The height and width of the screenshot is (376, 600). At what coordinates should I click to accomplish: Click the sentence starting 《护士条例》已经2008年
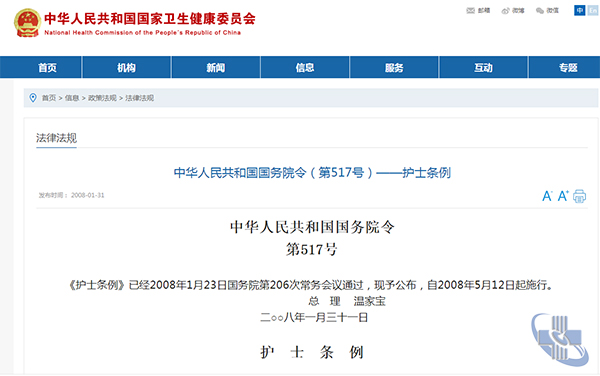point(311,285)
